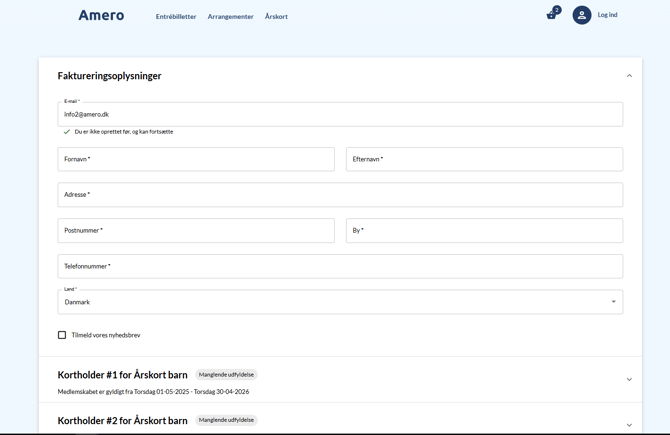The width and height of the screenshot is (670, 435).
Task: Click the Log ind link
Action: click(607, 15)
